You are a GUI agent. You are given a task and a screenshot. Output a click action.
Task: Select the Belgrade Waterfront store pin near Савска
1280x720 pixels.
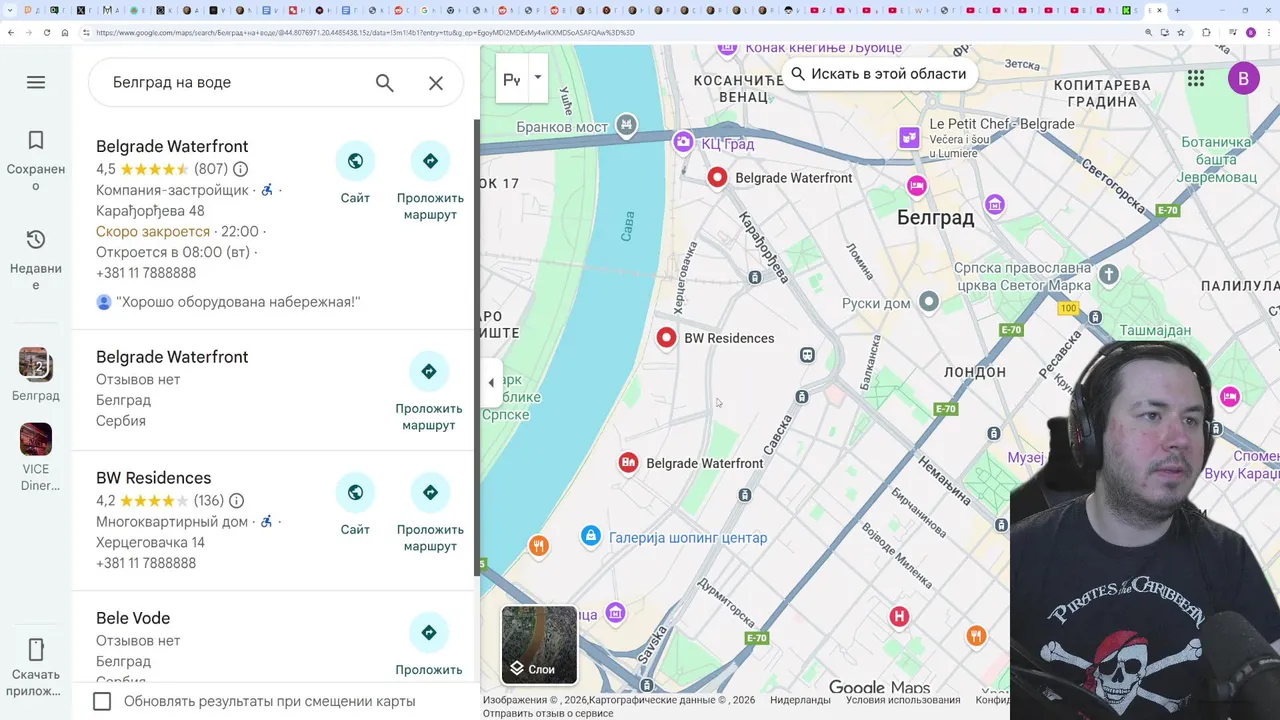pyautogui.click(x=628, y=463)
